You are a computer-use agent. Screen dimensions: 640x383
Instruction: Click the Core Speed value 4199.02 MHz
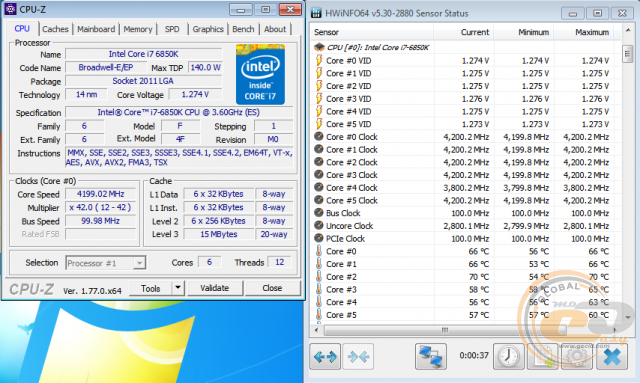pos(100,194)
